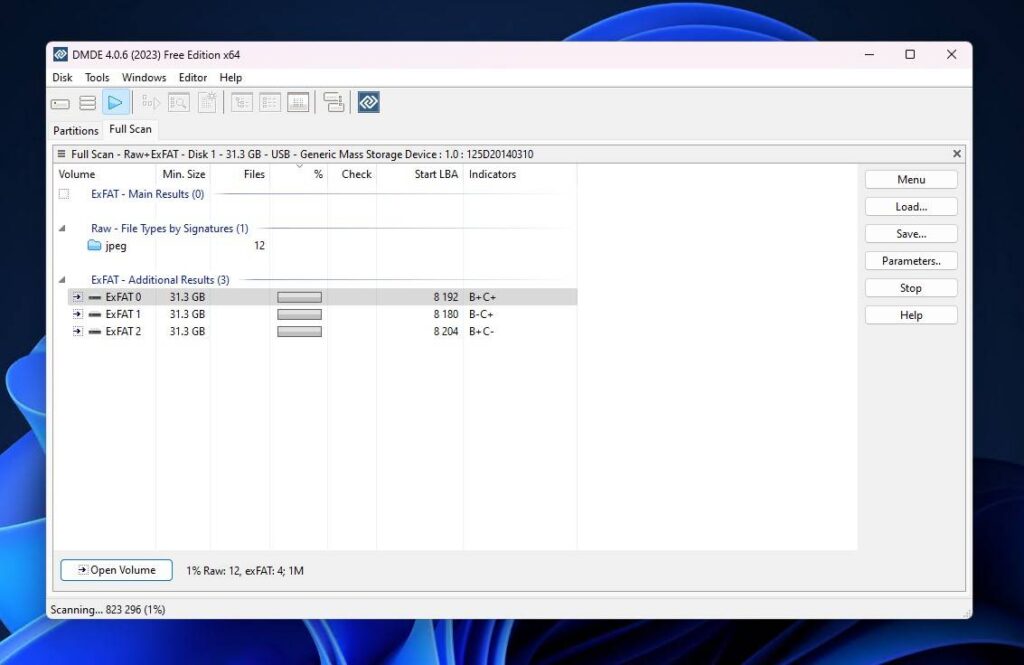
Task: Click the linked panels icon before DMDE logo
Action: (x=333, y=102)
